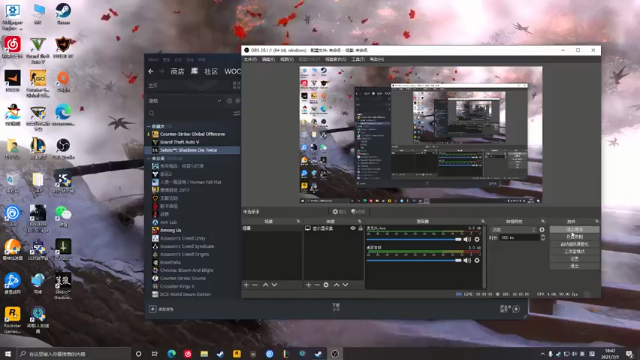Screen dimensions: 640x360
Task: Select Counter-Strike: Global Offensive in Steam library
Action: [192, 134]
